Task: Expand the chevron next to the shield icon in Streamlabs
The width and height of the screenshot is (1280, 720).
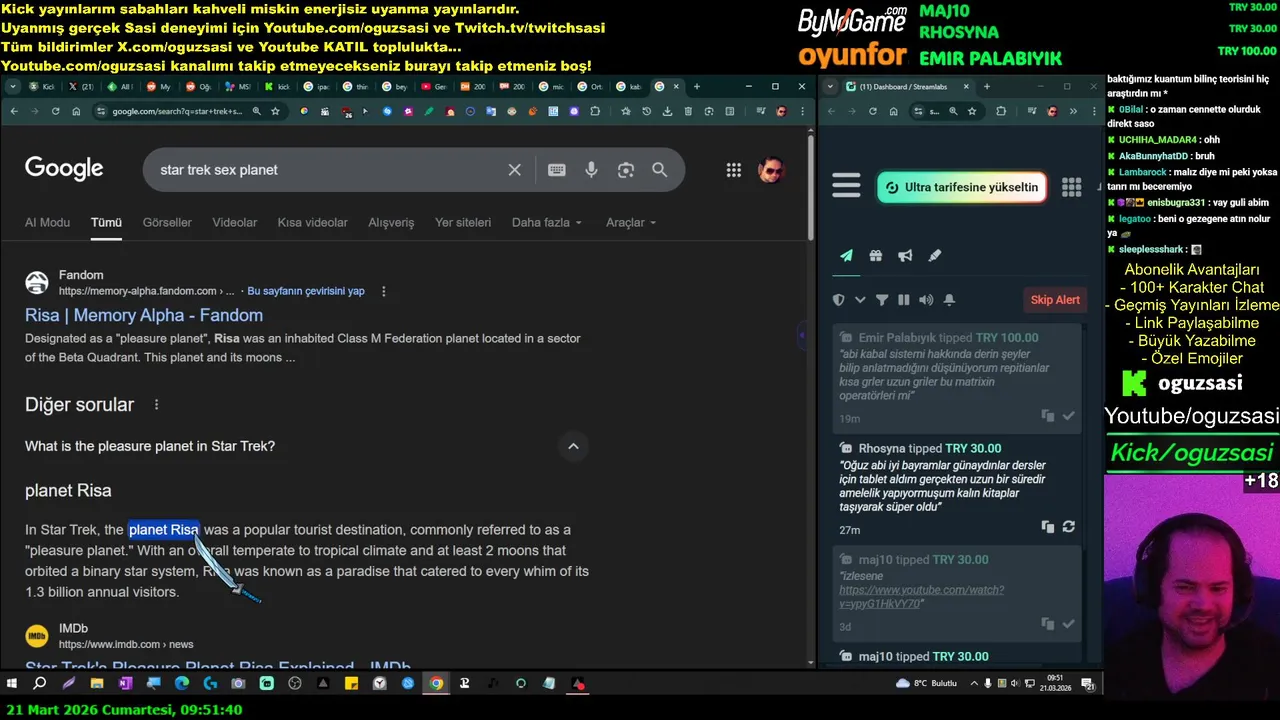Action: pyautogui.click(x=860, y=299)
